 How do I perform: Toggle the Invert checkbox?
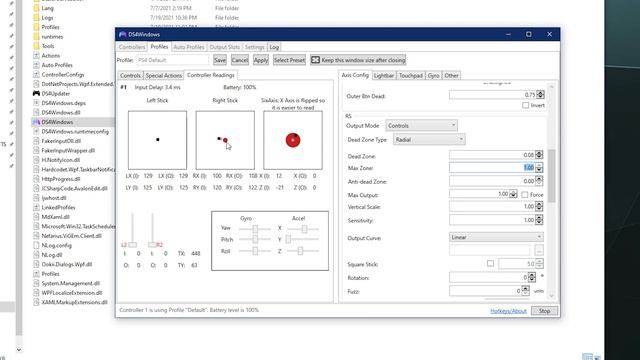(x=525, y=105)
